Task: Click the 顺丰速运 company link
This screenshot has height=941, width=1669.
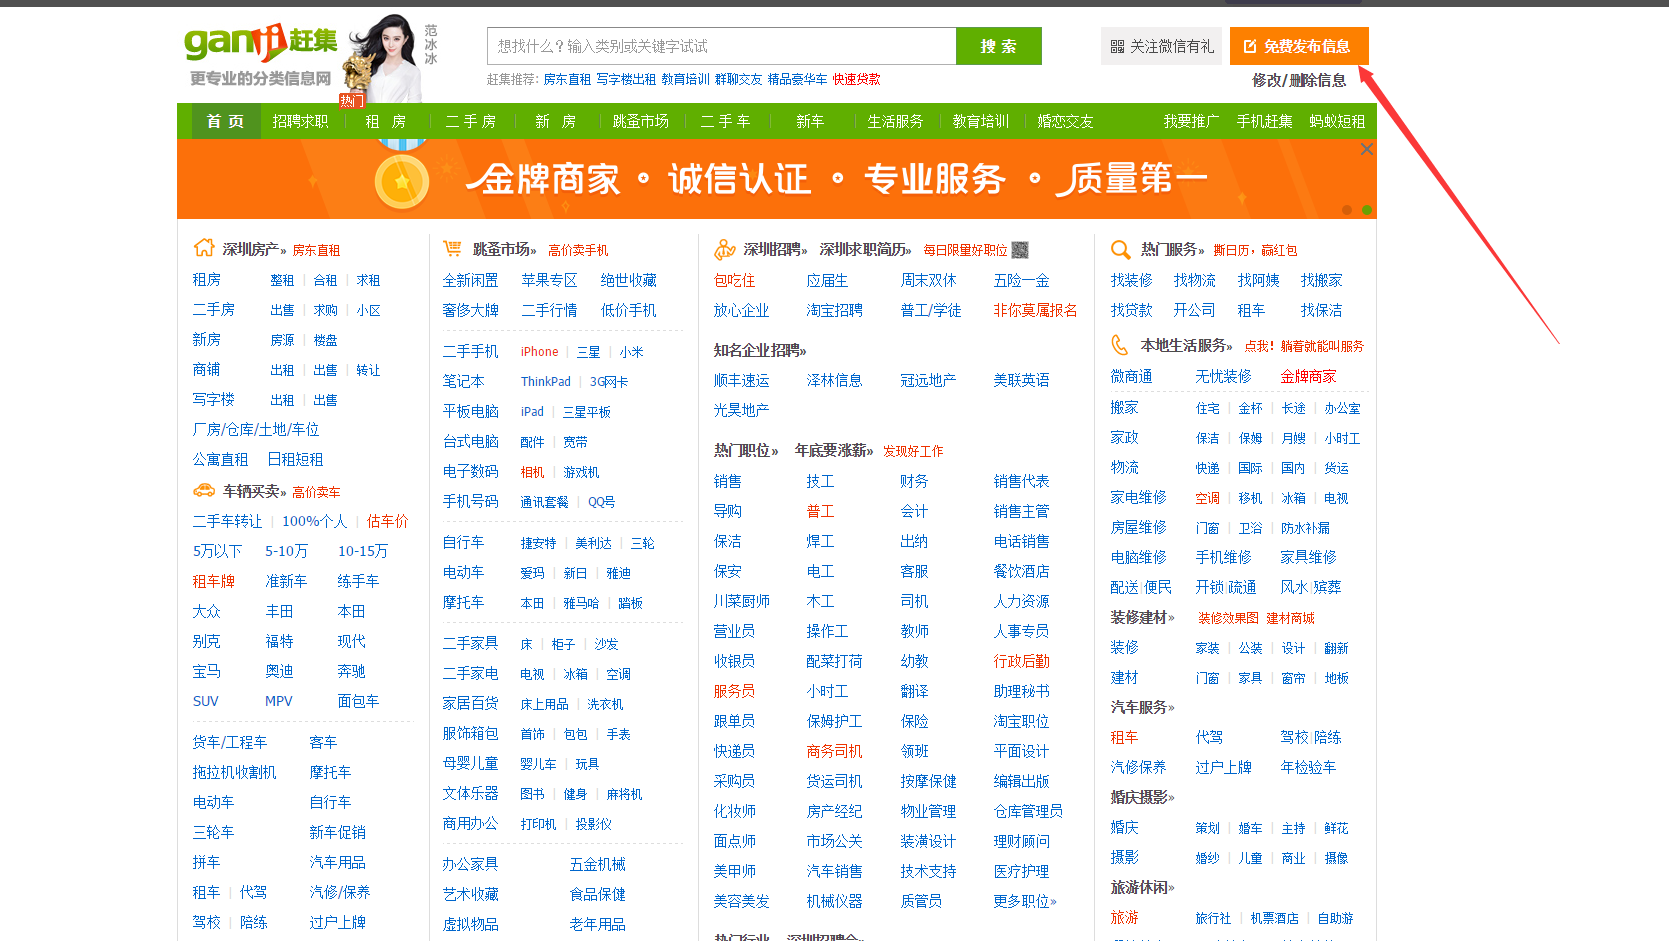Action: pos(741,381)
